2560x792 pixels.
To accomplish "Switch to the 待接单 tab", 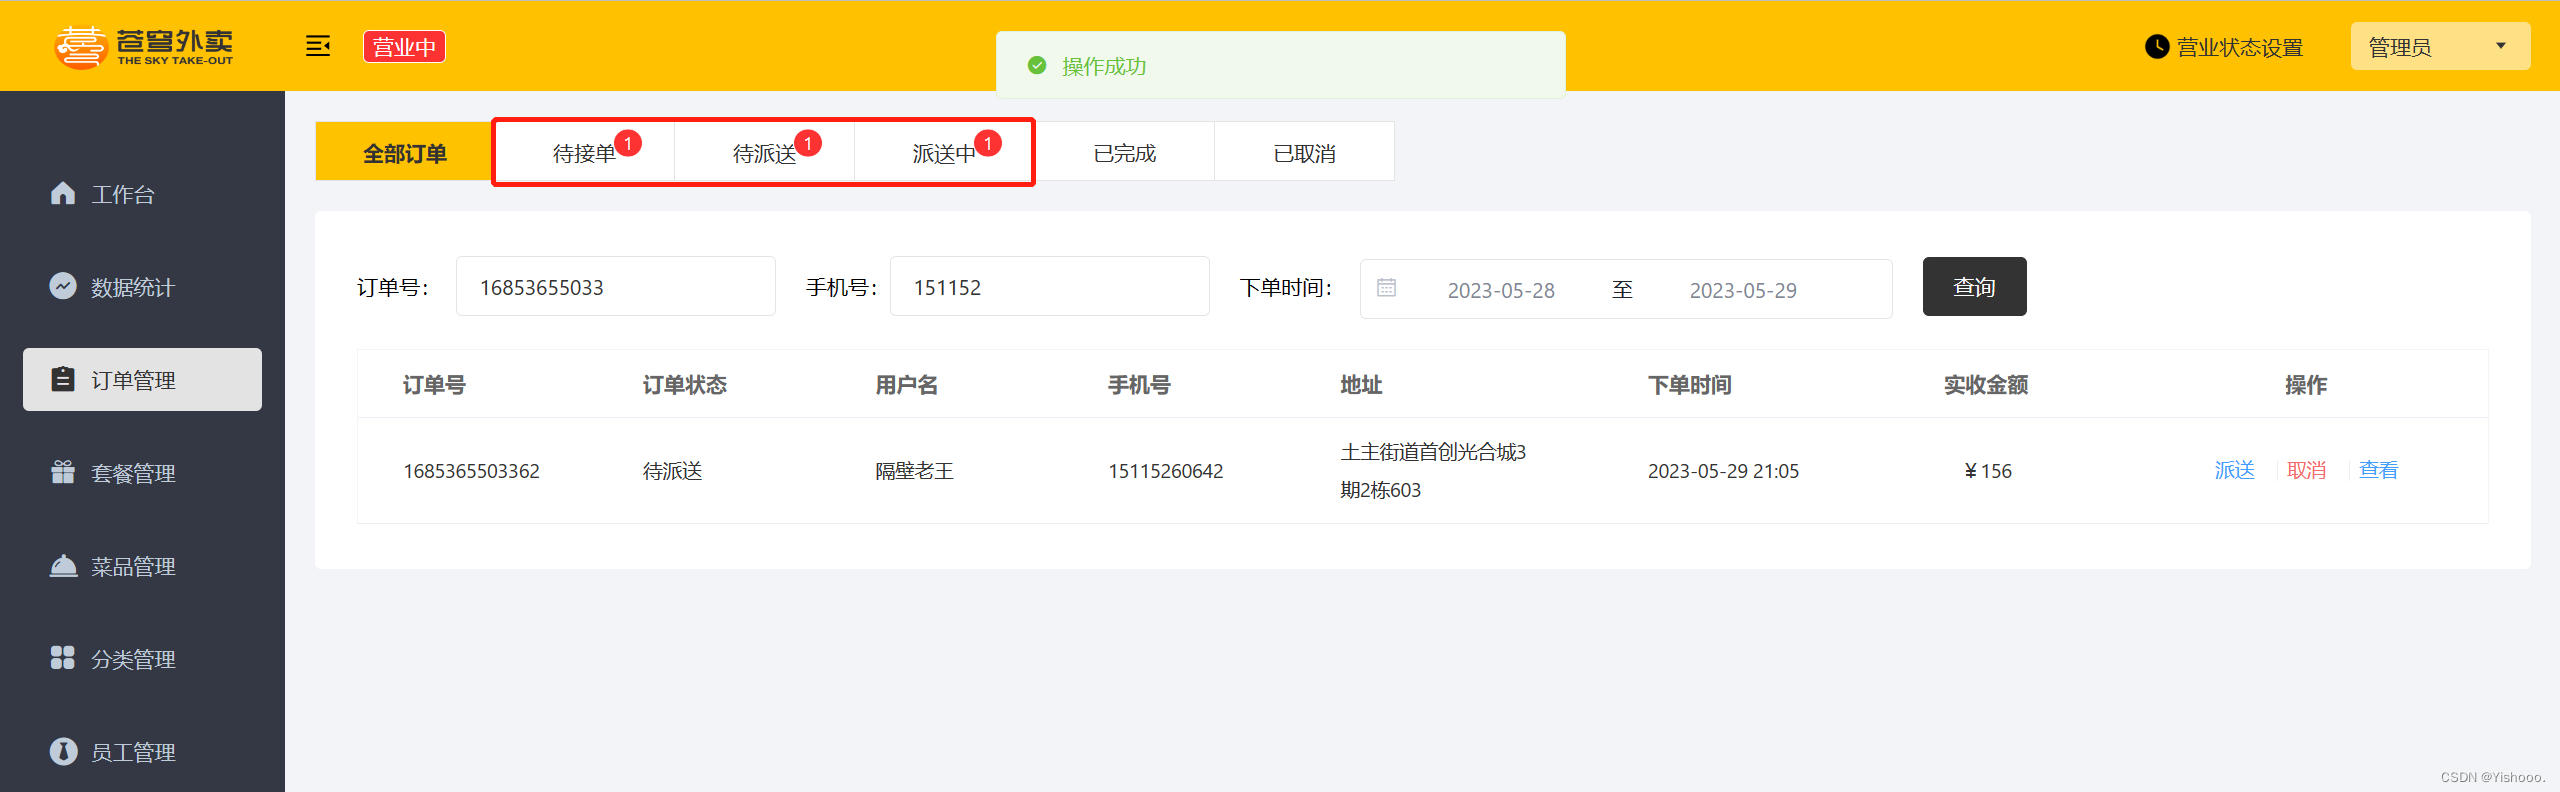I will click(584, 152).
